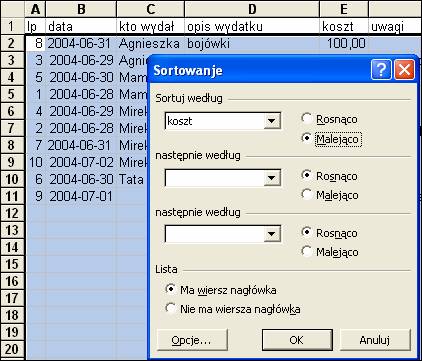Open Opcje... sort options
Viewport: 422px width, 361px height.
tap(192, 340)
